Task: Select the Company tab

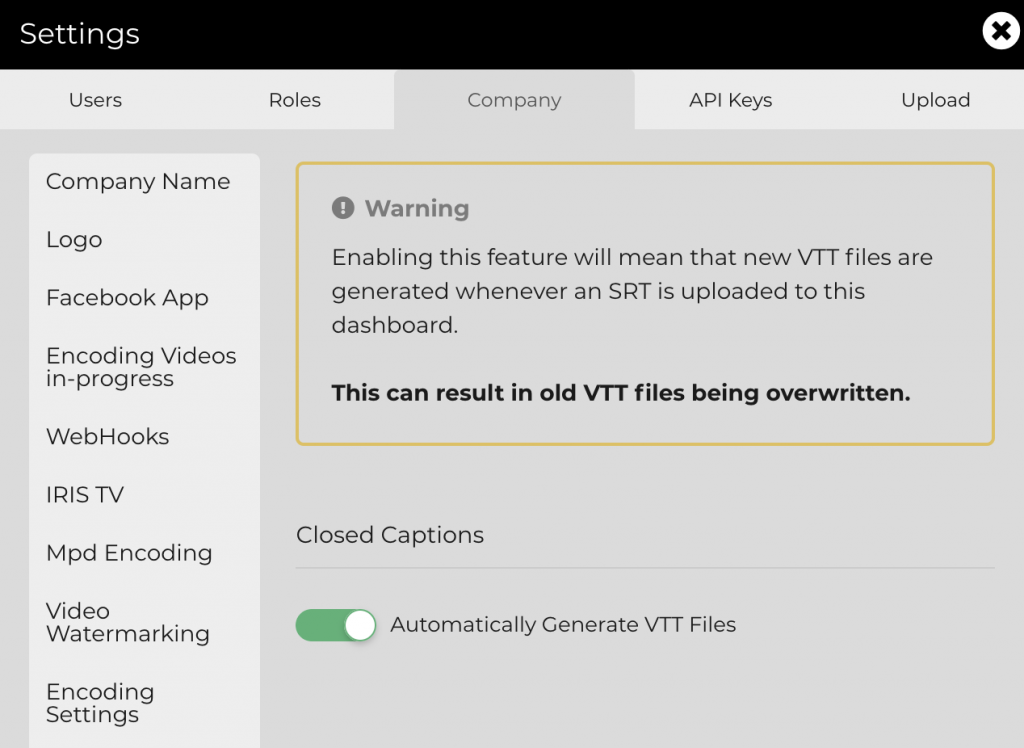Action: (514, 100)
